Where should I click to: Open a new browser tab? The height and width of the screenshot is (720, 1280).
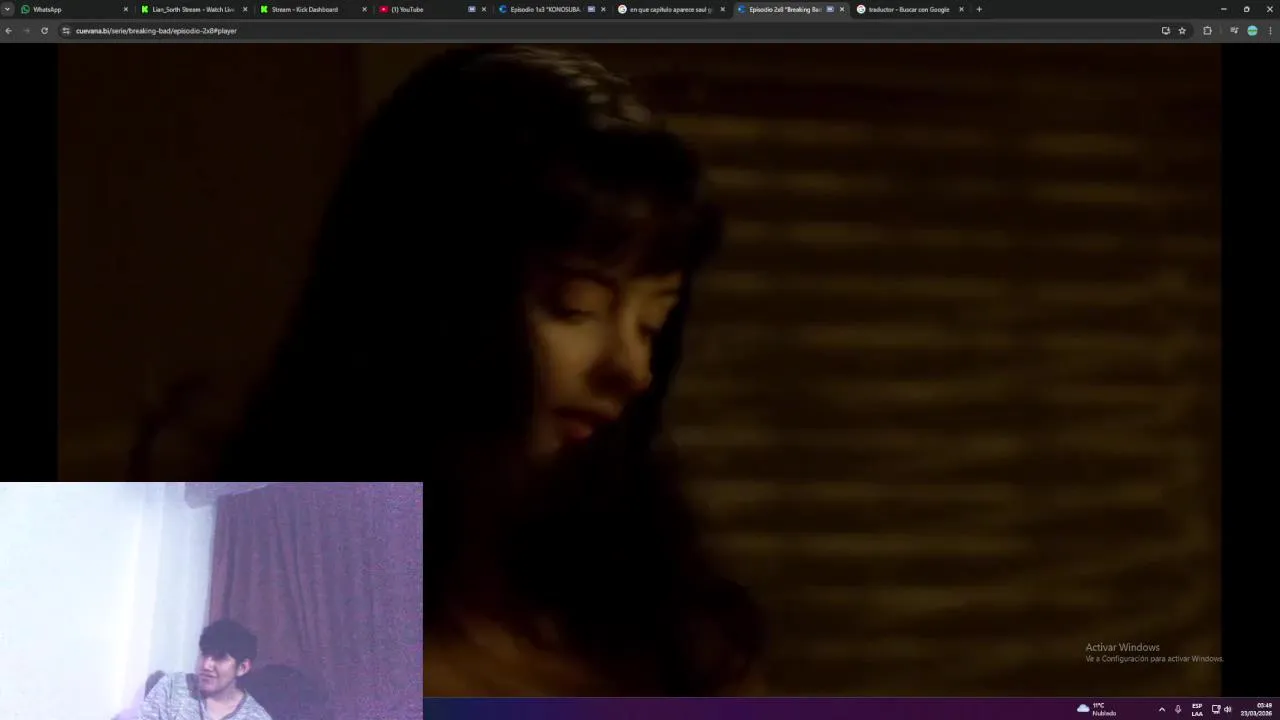979,9
